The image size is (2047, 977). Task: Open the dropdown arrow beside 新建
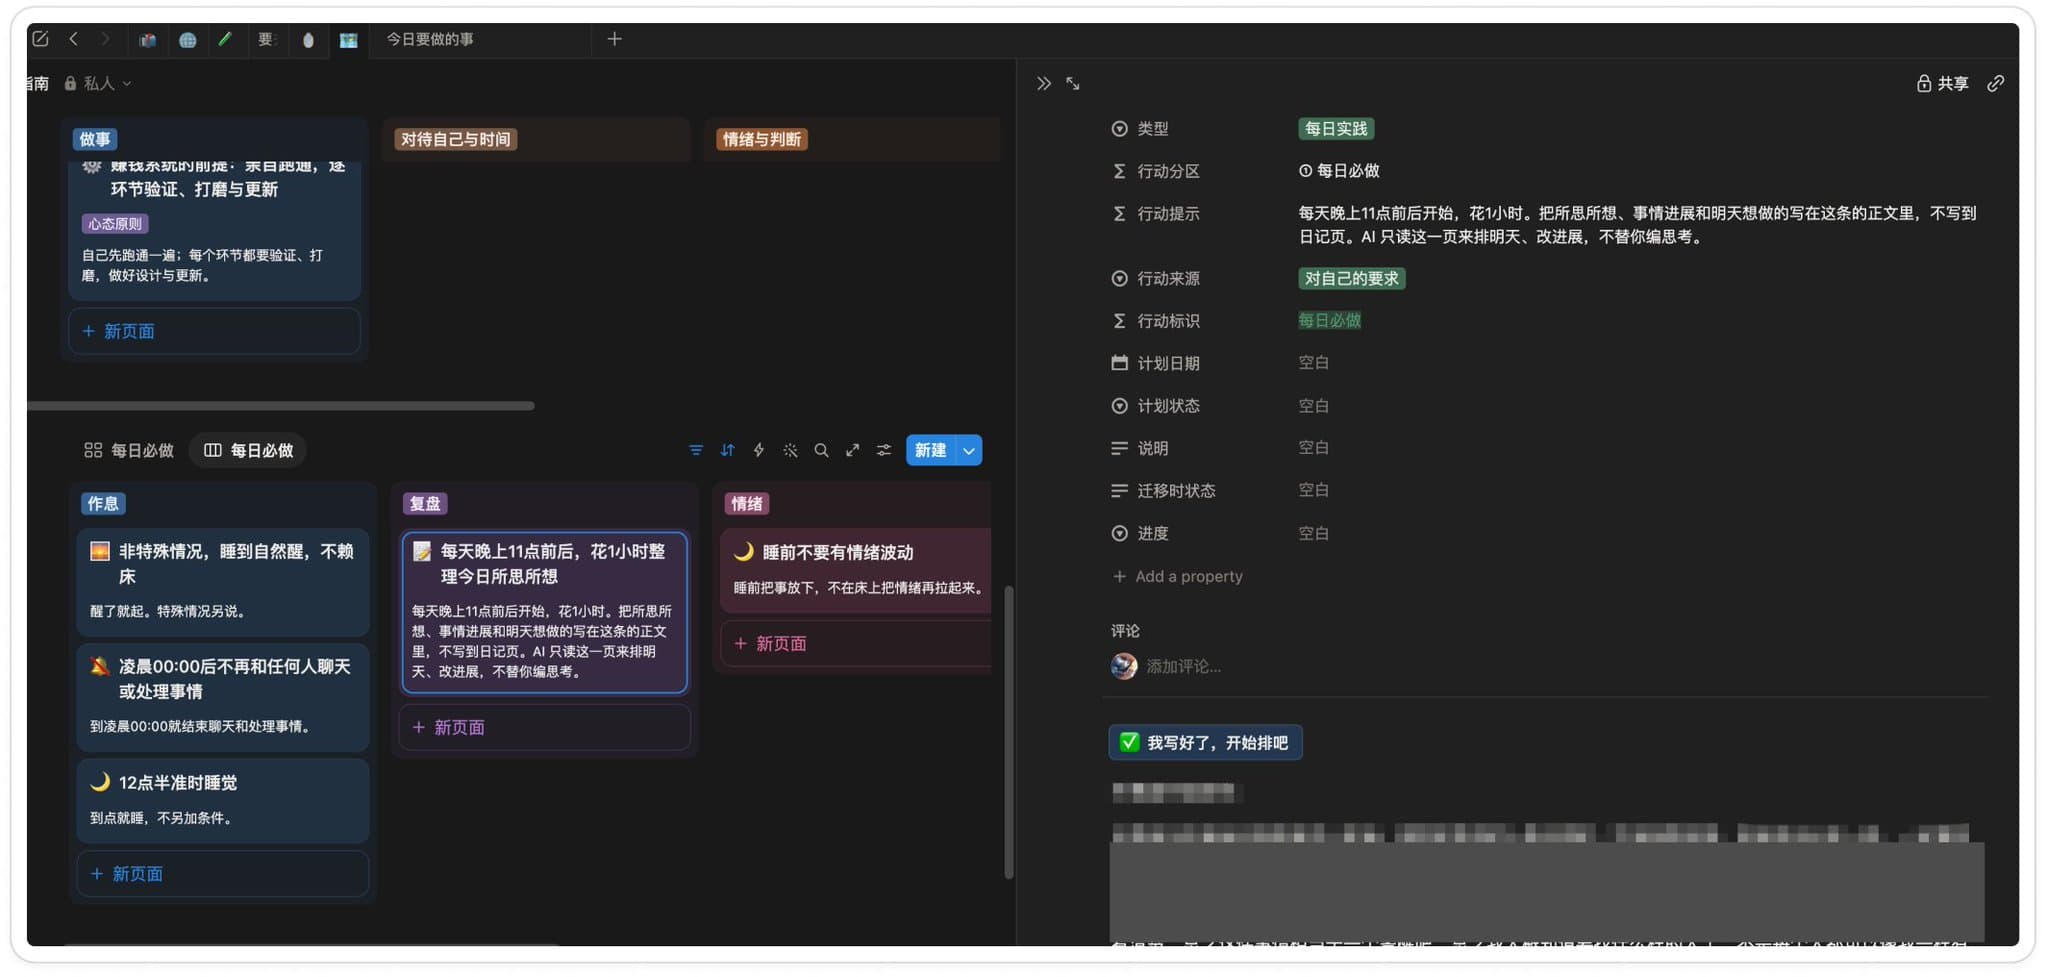pyautogui.click(x=969, y=450)
